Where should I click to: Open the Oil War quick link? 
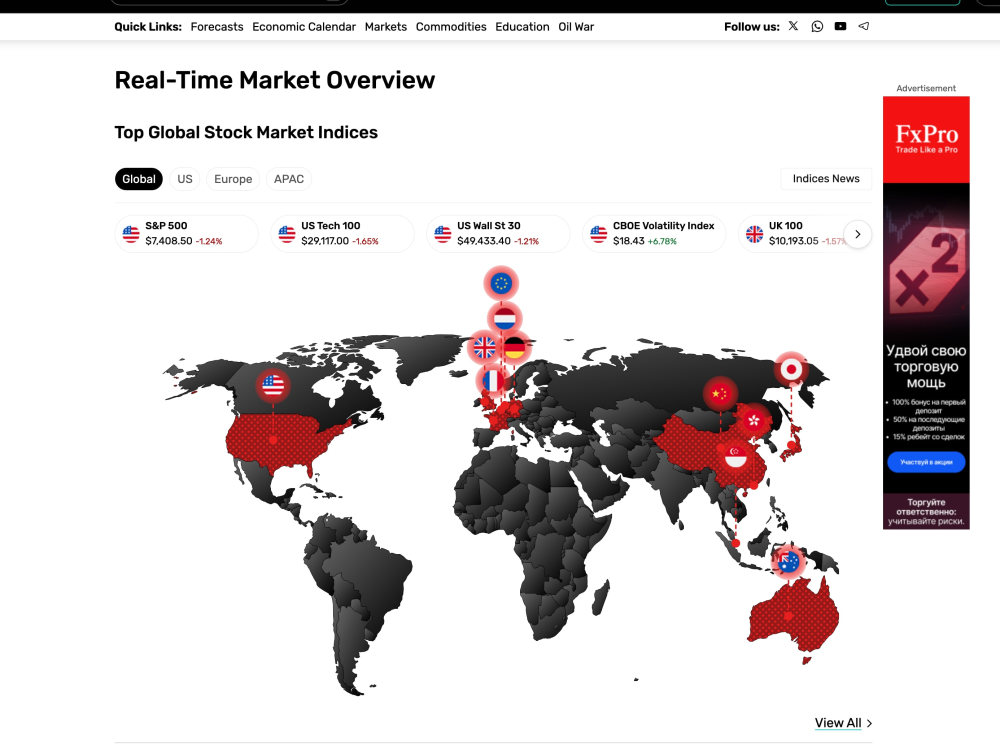point(576,27)
